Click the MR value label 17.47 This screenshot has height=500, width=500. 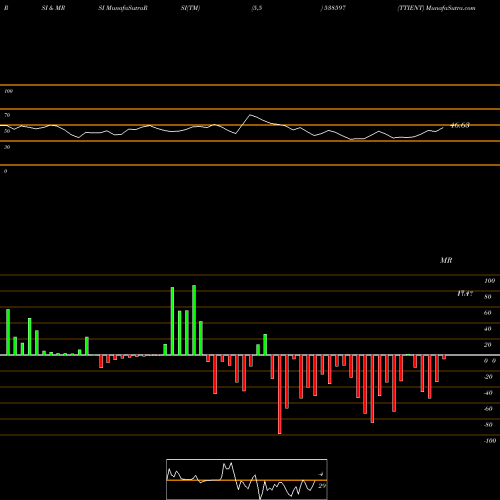click(465, 294)
